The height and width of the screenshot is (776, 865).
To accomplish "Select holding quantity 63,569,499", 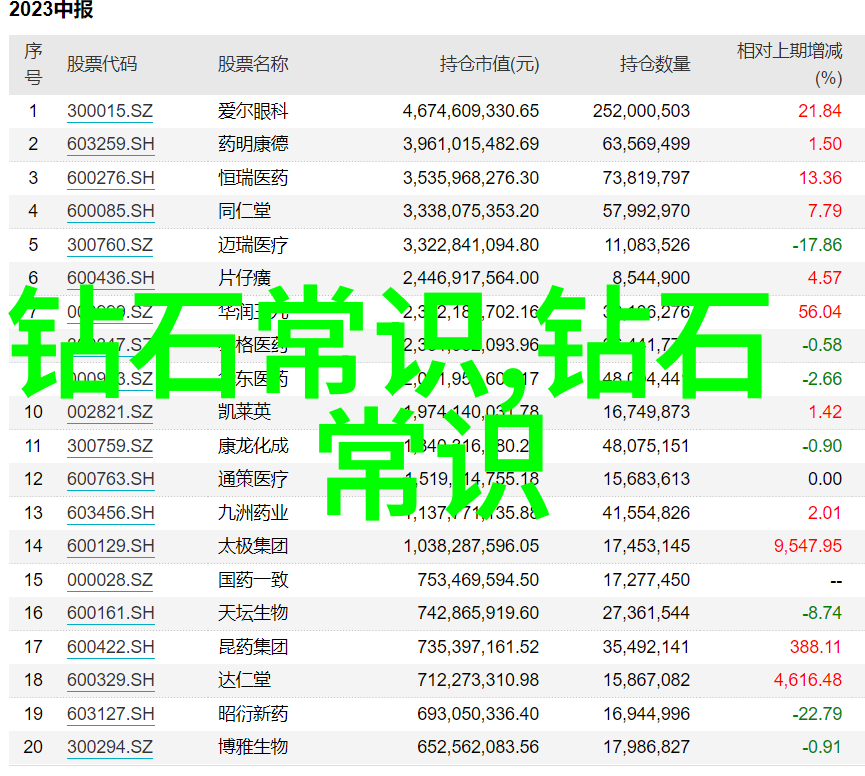I will click(646, 144).
